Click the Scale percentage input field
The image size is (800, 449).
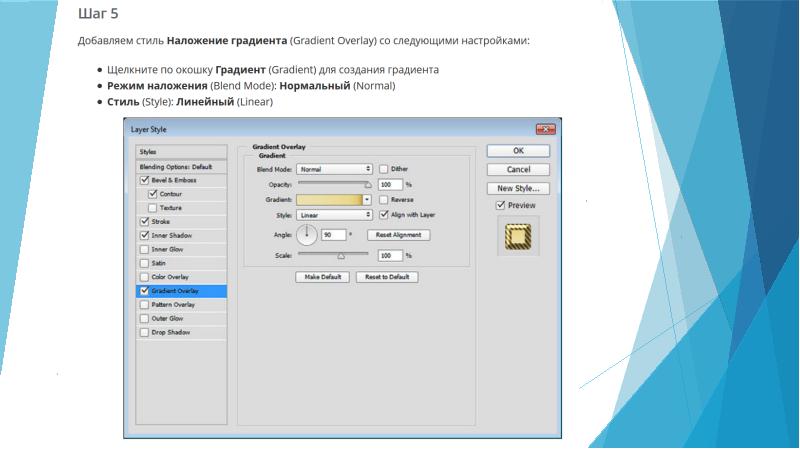click(x=389, y=256)
